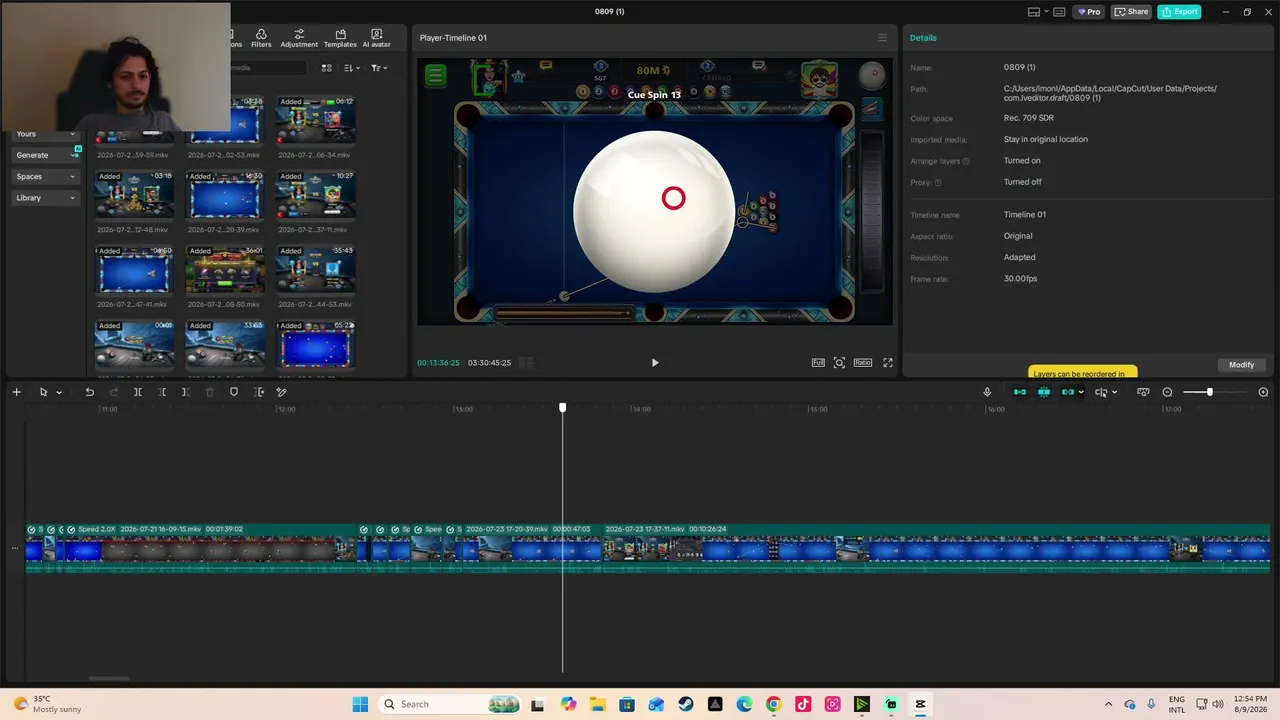This screenshot has height=720, width=1280.
Task: Open TikTok from the taskbar
Action: coord(803,704)
